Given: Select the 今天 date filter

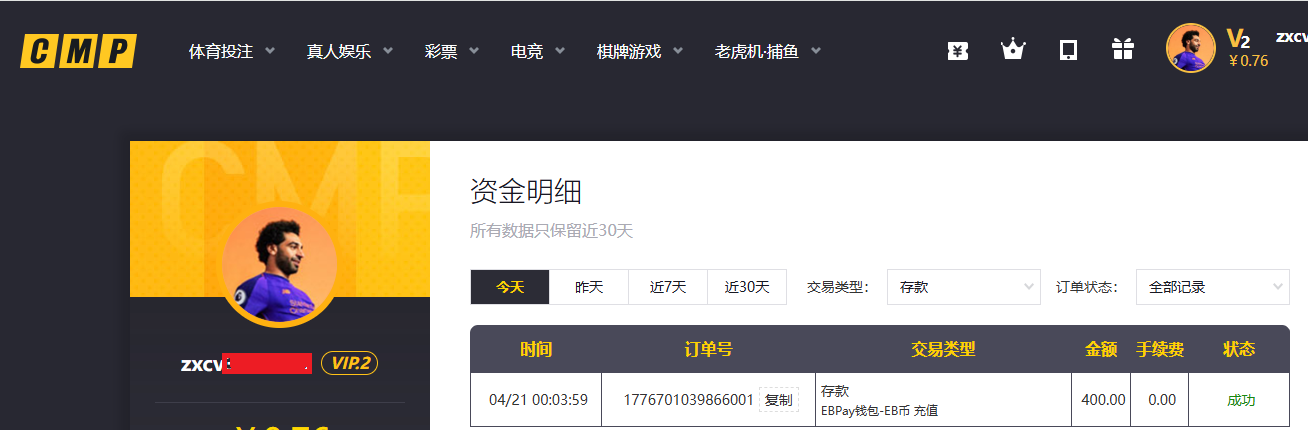Looking at the screenshot, I should (x=510, y=287).
